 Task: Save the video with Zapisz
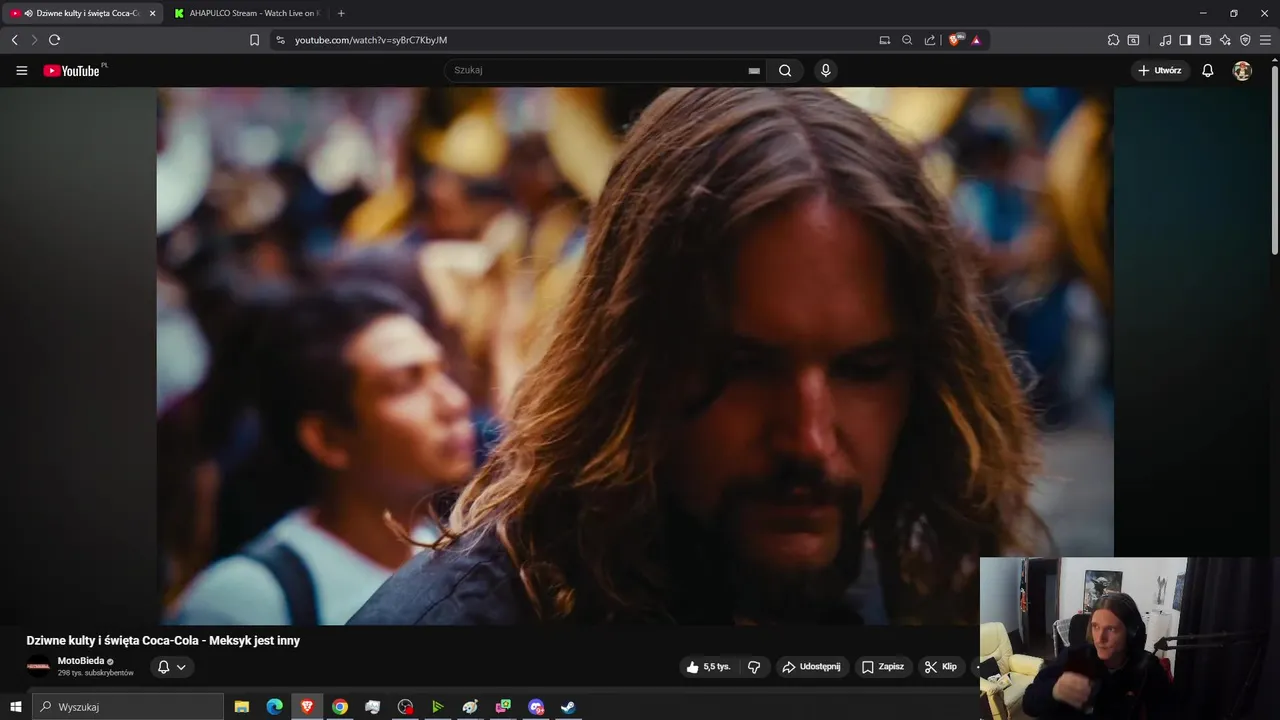pos(883,667)
